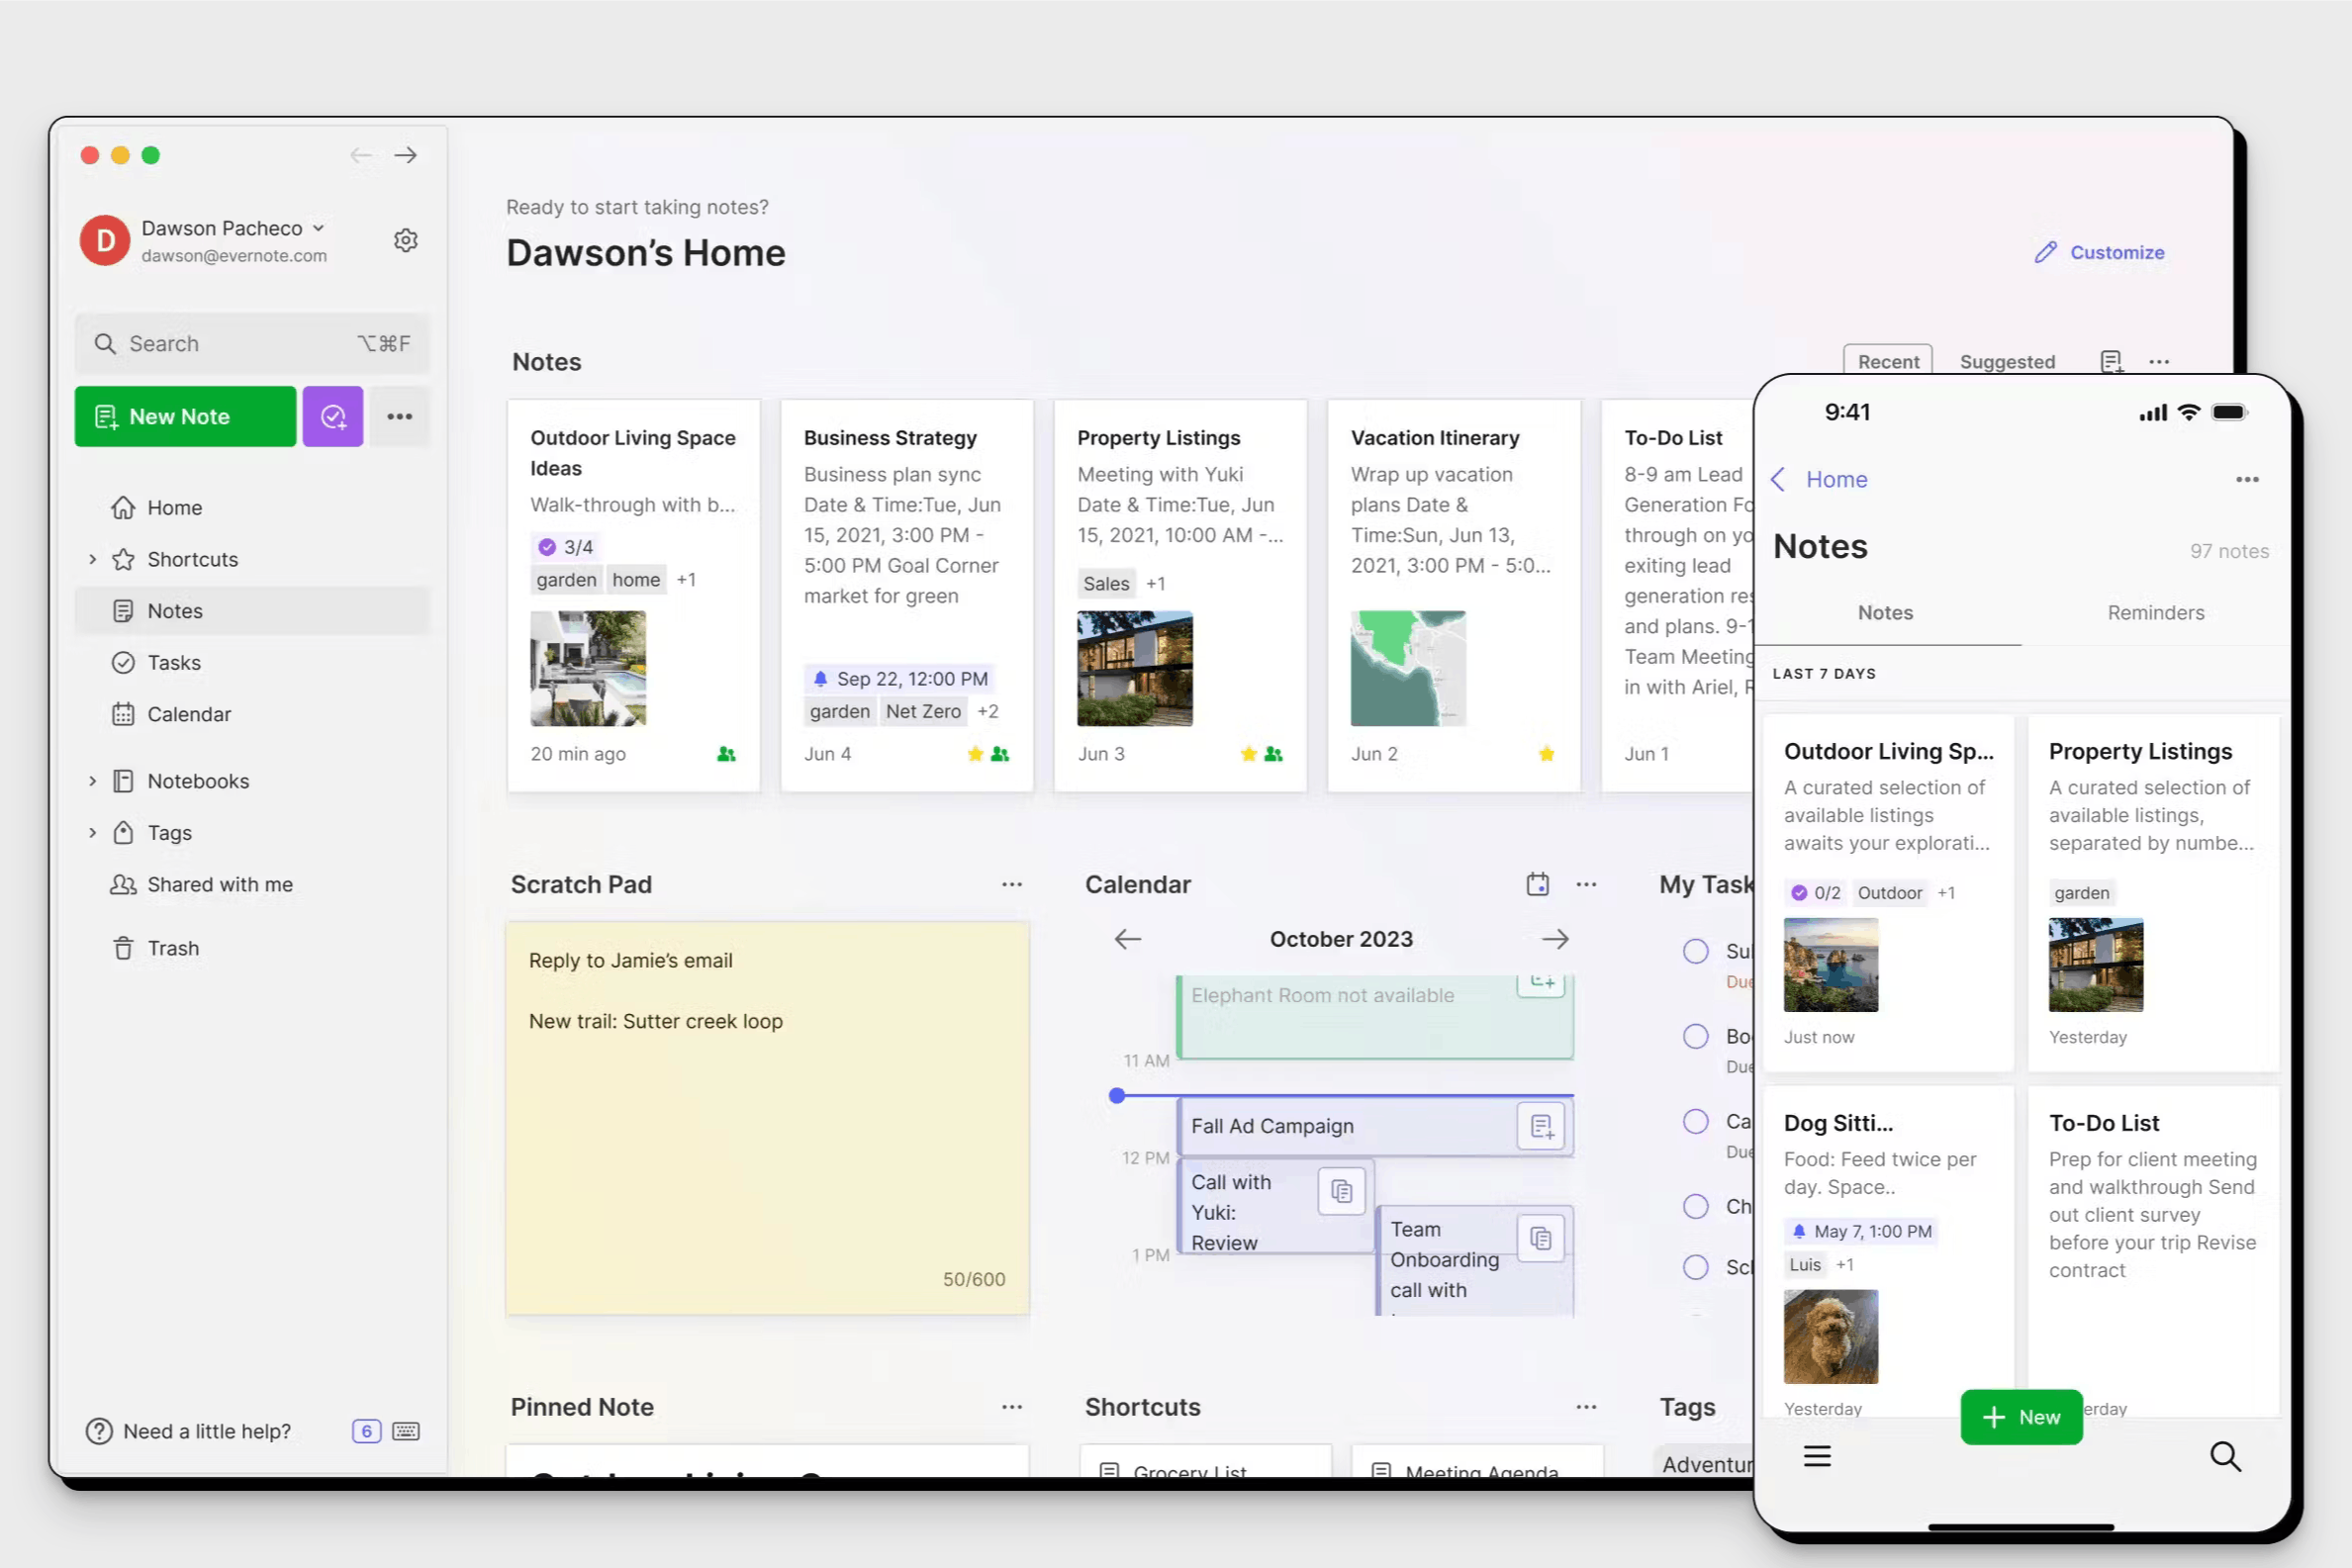The width and height of the screenshot is (2352, 1568).
Task: Open Shared with me in the sidebar
Action: 219,884
